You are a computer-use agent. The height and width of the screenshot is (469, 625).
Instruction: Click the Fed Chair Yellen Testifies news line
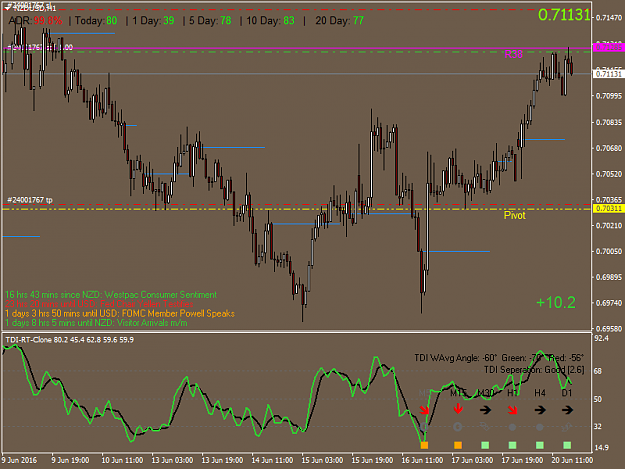tap(99, 304)
